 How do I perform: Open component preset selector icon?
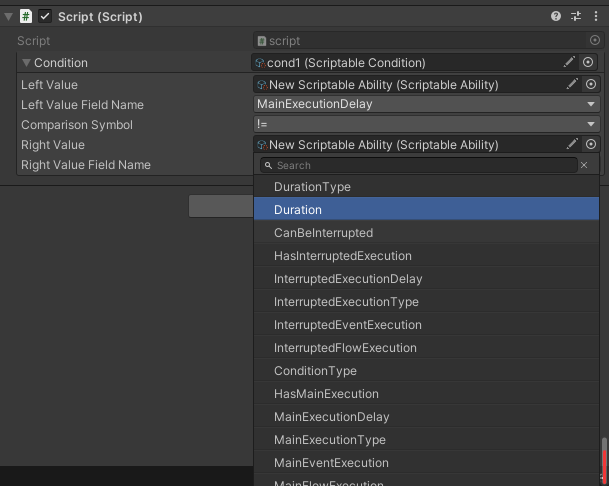576,17
